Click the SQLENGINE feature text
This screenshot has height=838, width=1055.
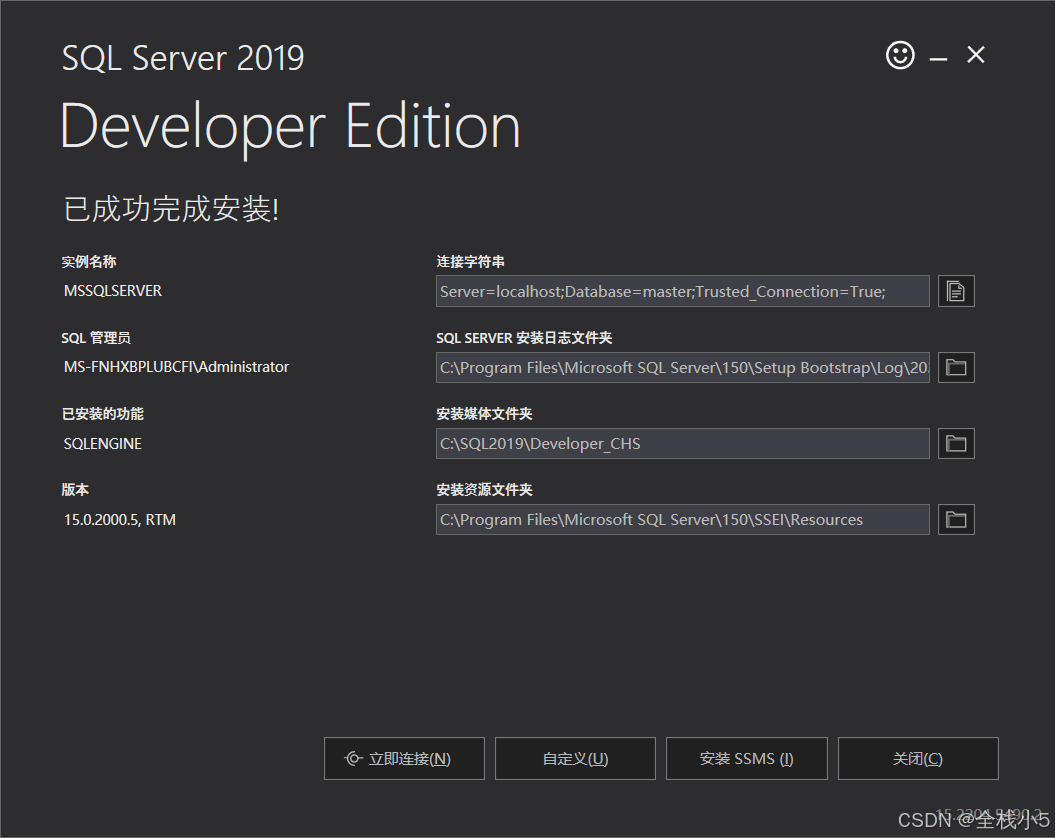(102, 444)
